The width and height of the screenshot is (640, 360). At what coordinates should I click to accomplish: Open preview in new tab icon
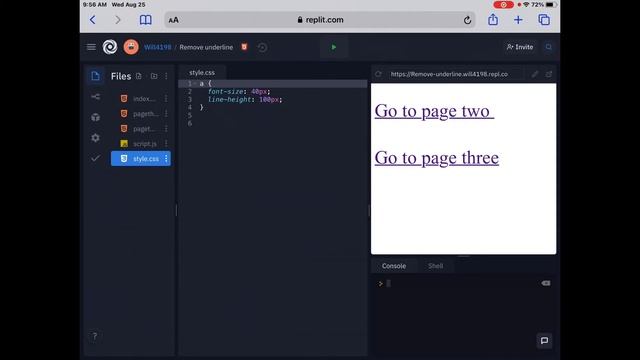(x=549, y=74)
